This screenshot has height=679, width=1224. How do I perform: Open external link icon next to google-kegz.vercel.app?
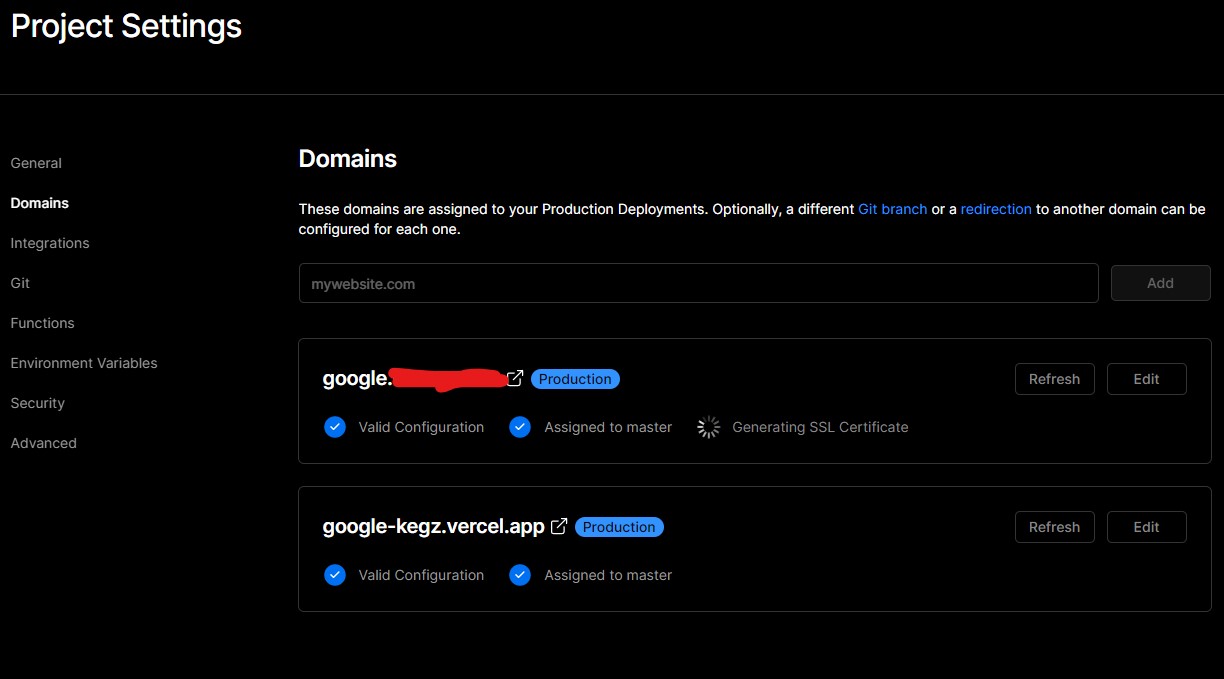(x=559, y=526)
